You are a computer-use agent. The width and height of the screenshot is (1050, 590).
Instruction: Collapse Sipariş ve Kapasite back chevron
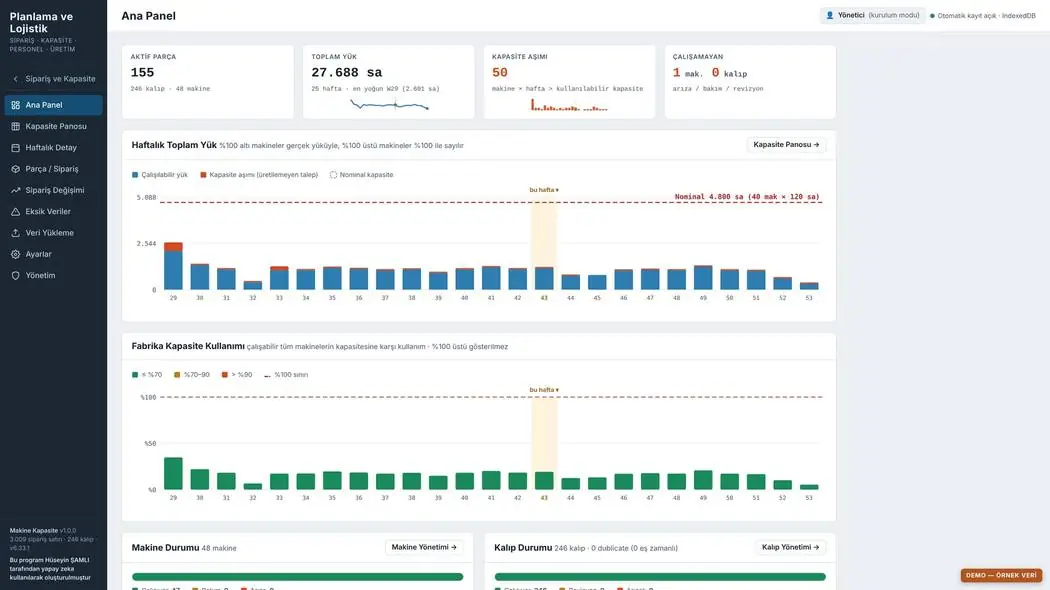(15, 79)
